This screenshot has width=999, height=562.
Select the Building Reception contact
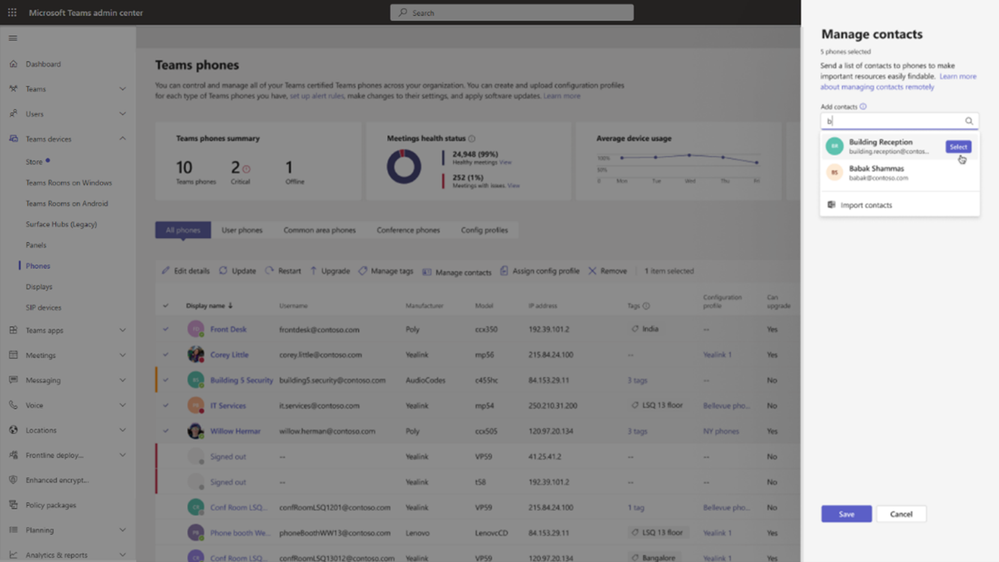click(958, 147)
